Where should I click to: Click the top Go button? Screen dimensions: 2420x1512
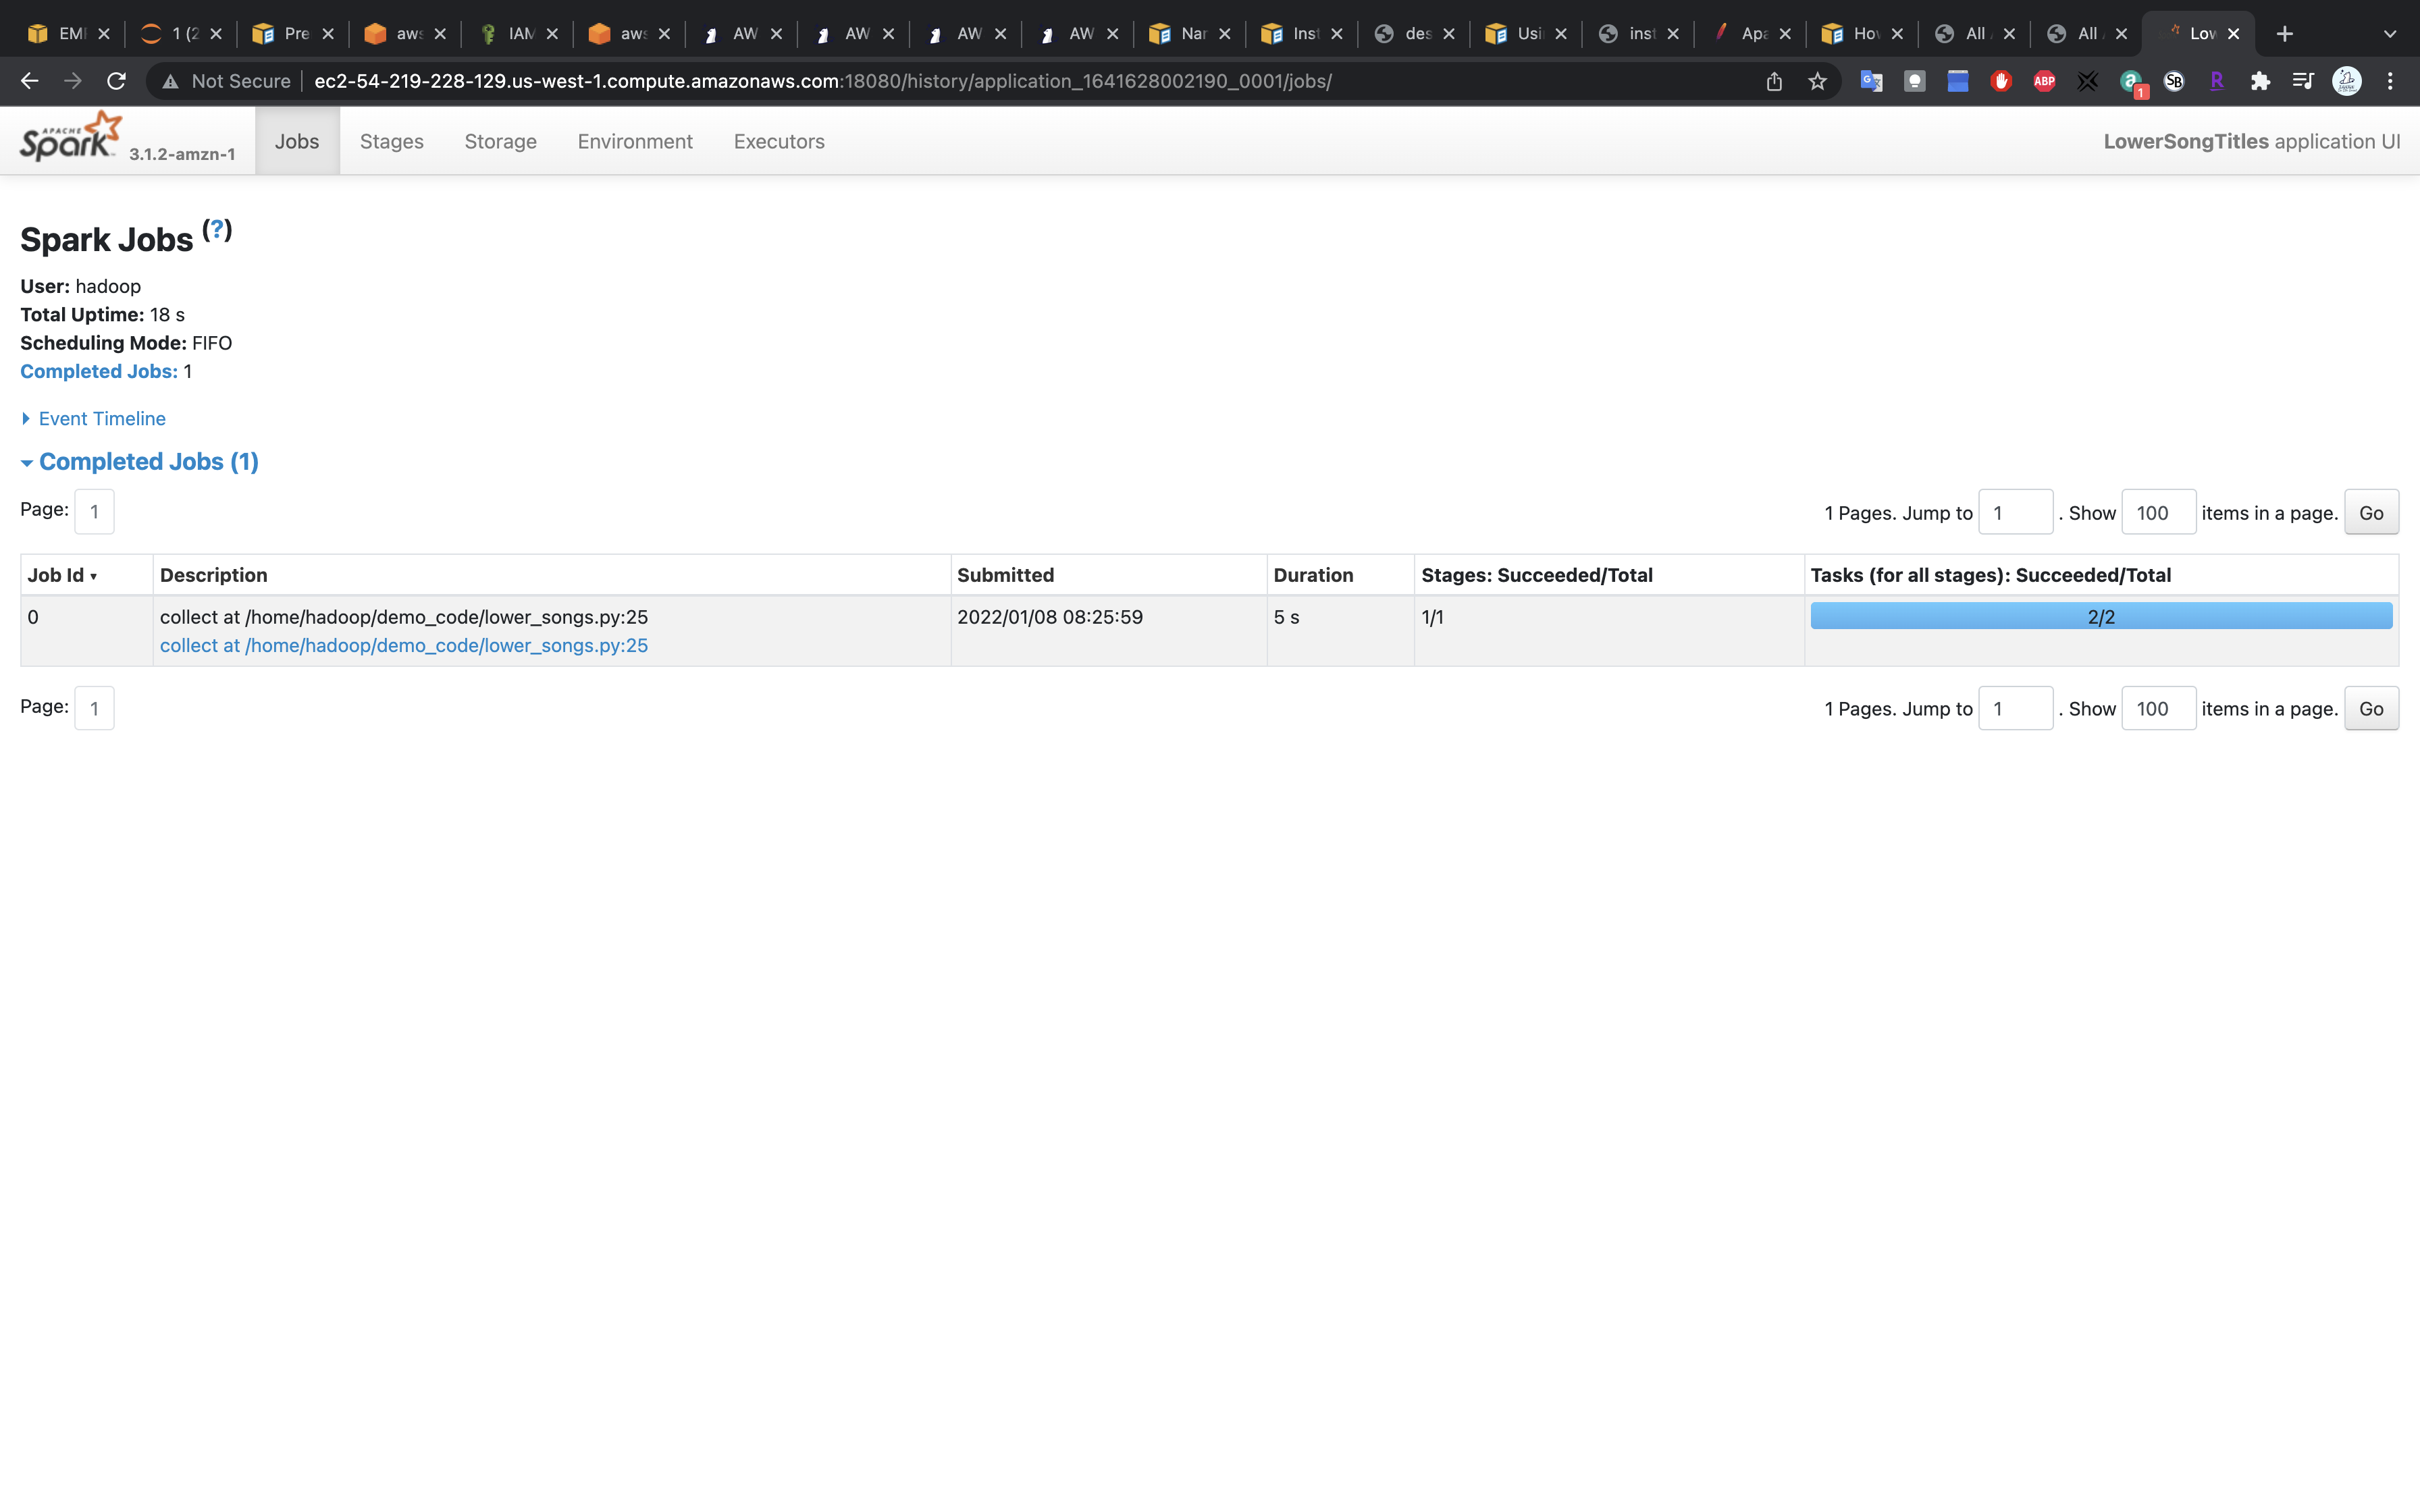pos(2370,513)
